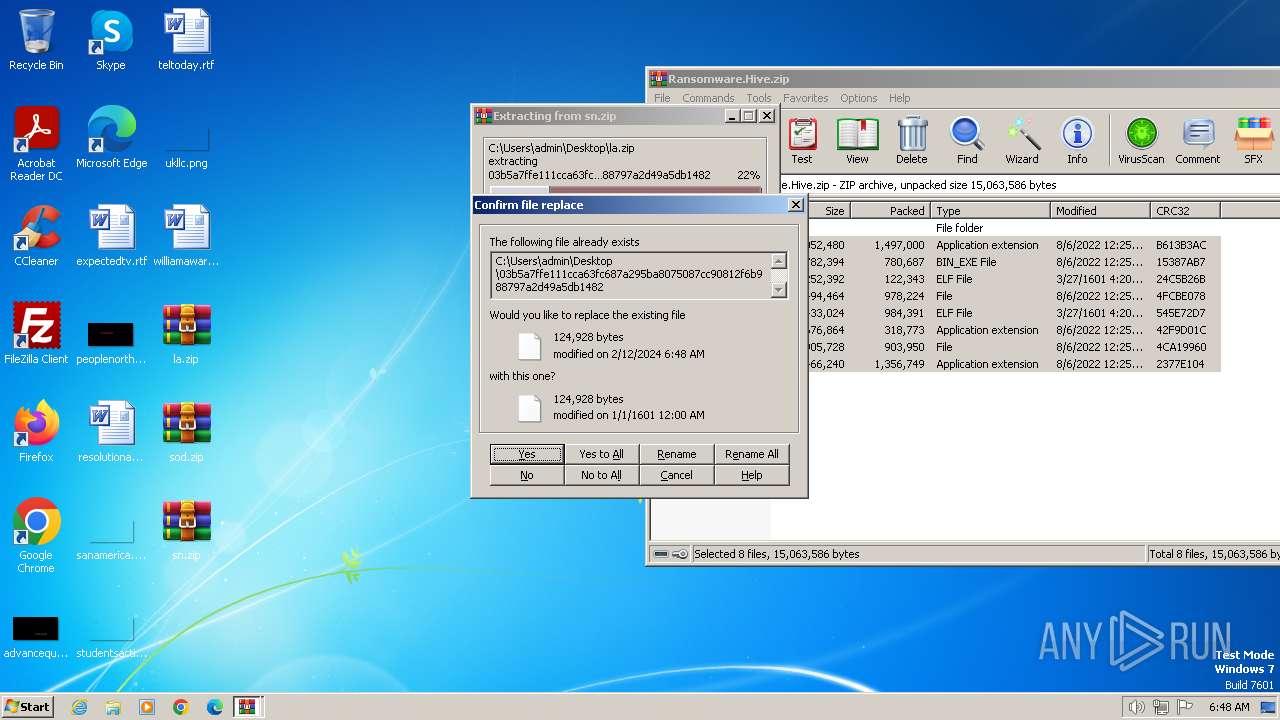Click the Start button

[x=28, y=707]
